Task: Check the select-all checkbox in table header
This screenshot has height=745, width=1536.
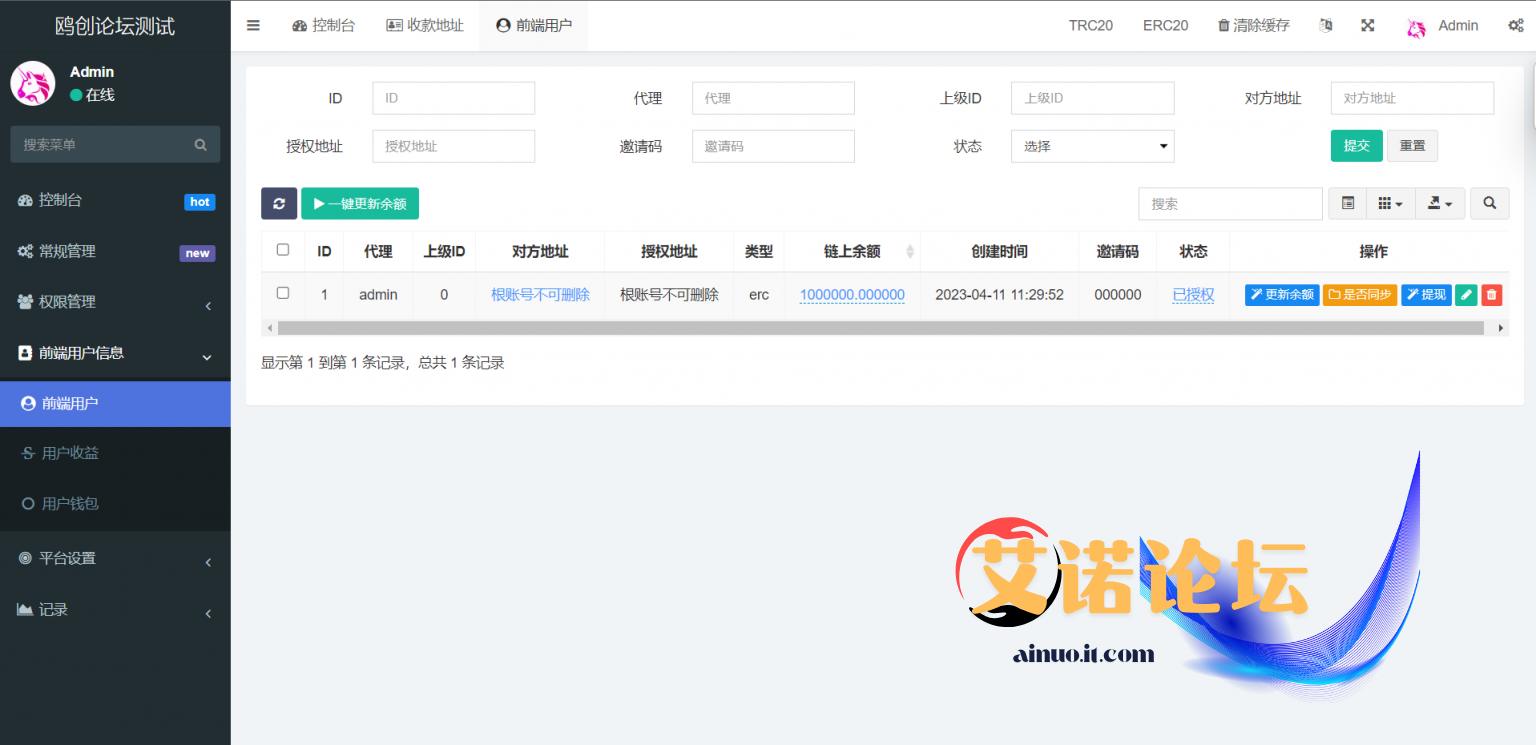Action: point(283,250)
